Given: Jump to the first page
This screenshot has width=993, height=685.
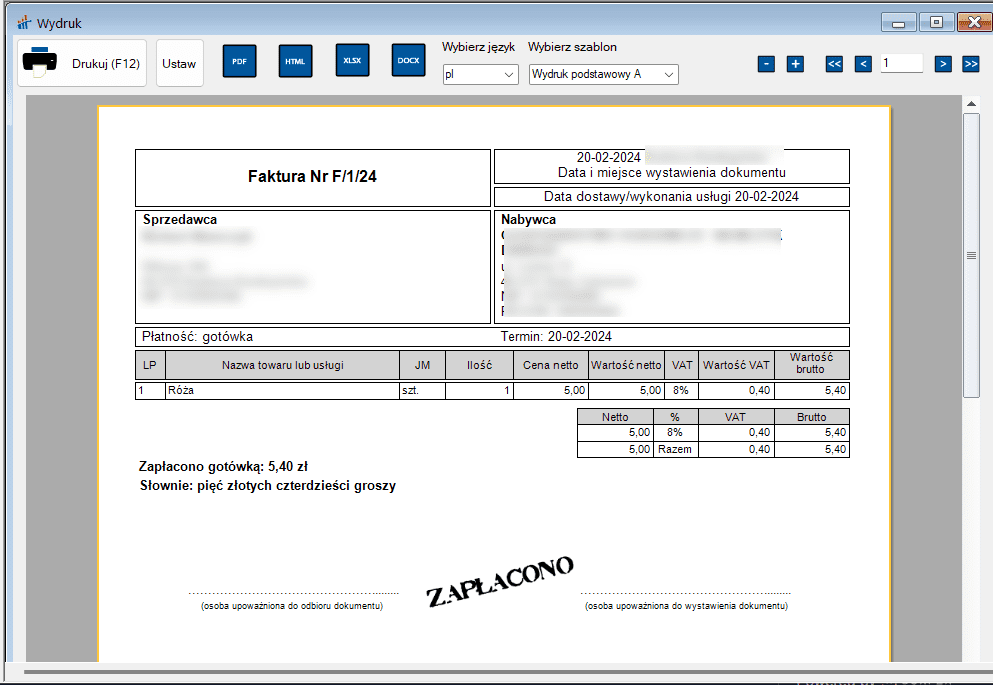Looking at the screenshot, I should click(x=834, y=64).
